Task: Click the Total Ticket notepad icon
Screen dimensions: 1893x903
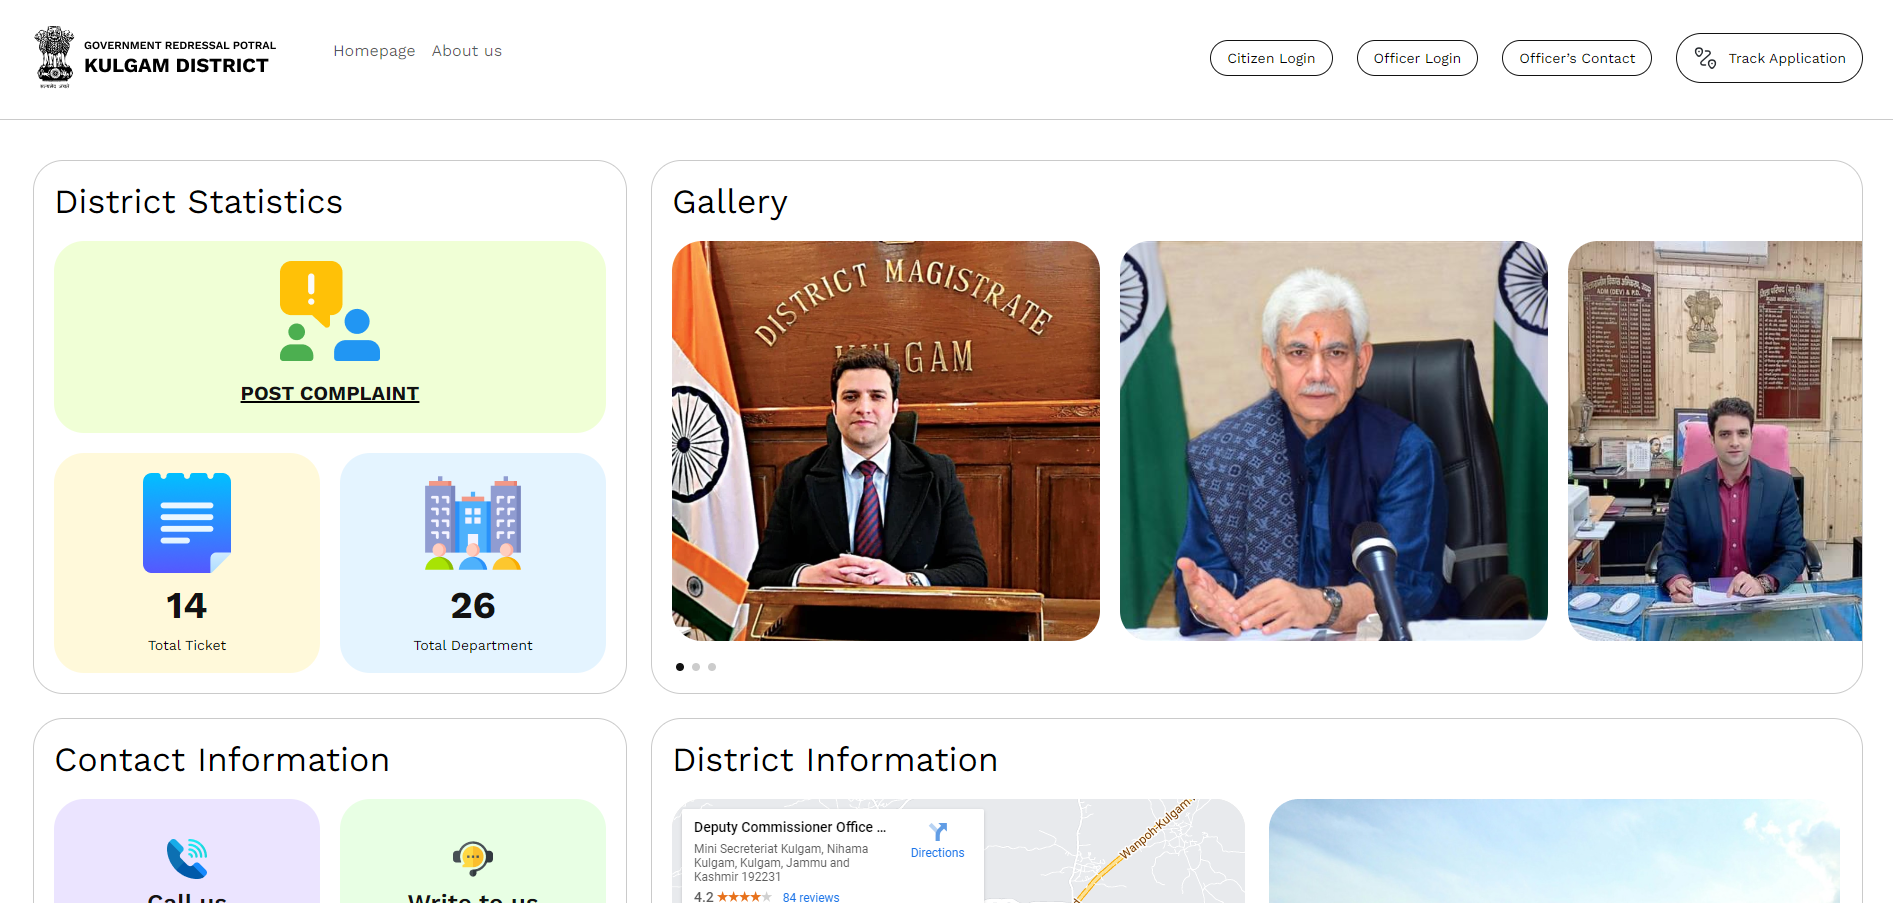Action: tap(187, 523)
